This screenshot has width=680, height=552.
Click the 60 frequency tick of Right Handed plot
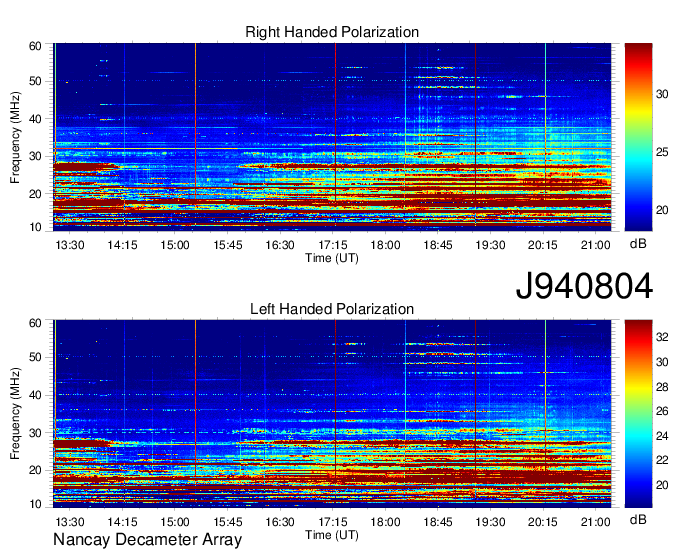pos(35,46)
